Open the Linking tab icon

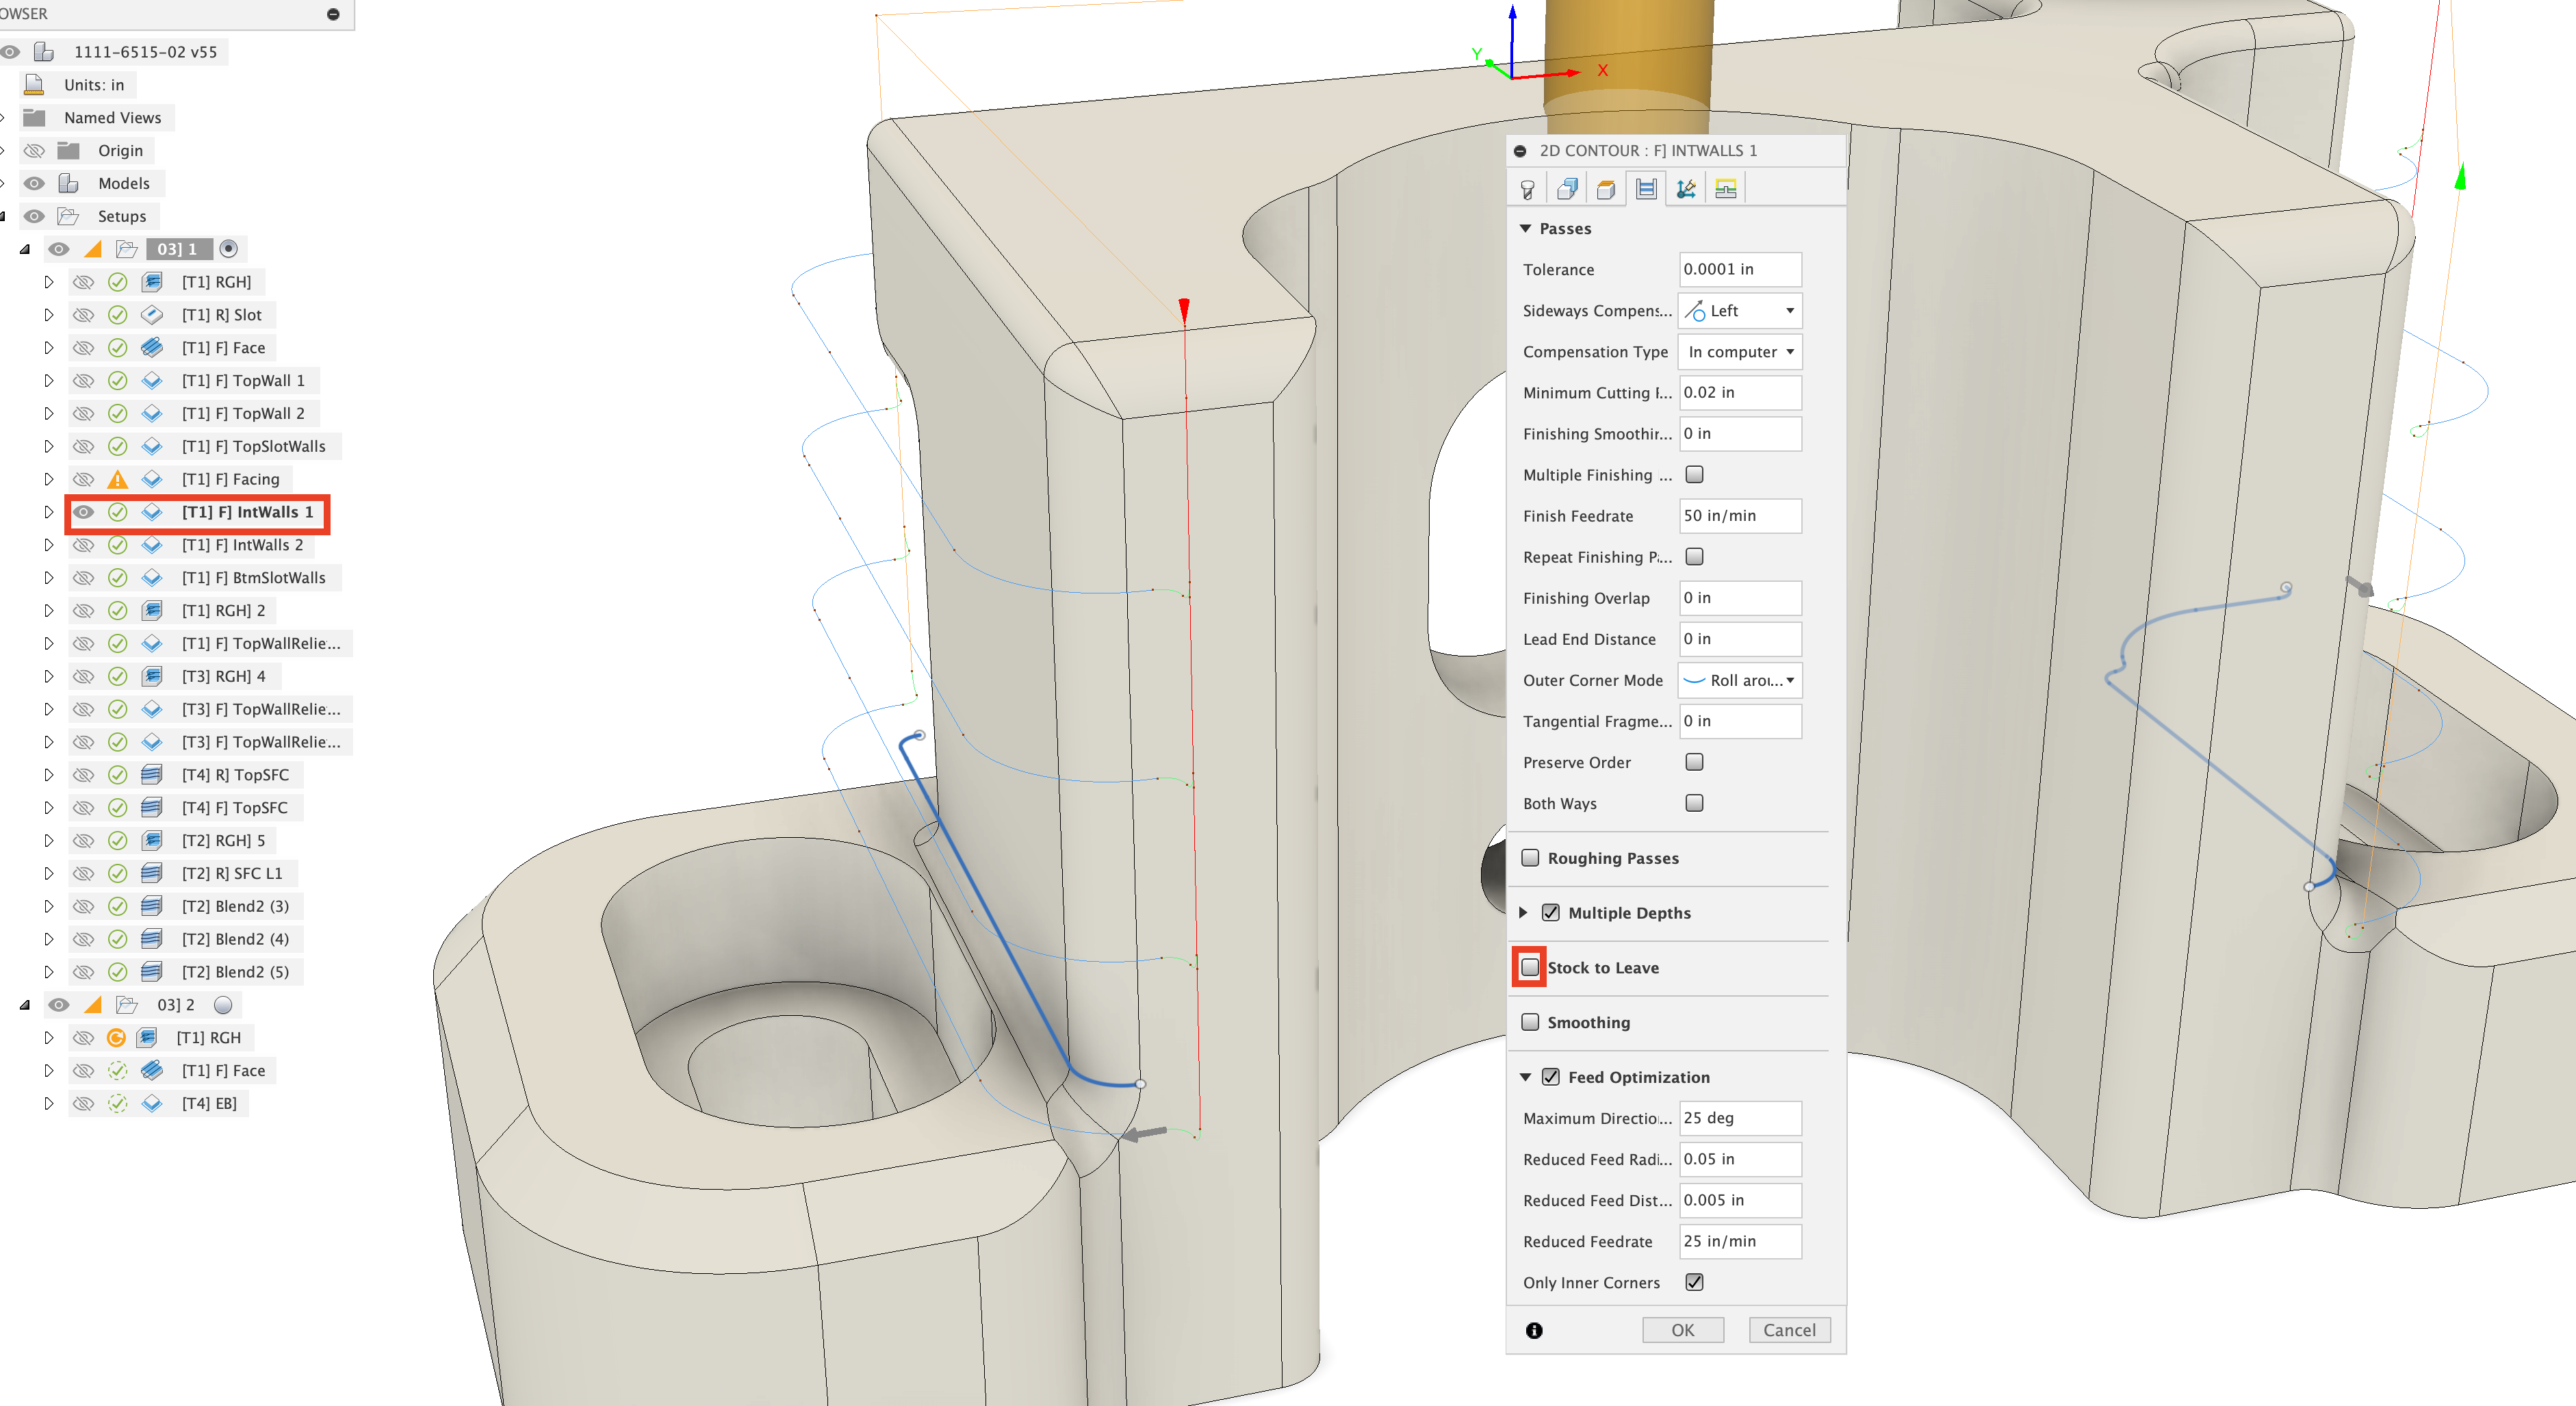tap(1686, 189)
